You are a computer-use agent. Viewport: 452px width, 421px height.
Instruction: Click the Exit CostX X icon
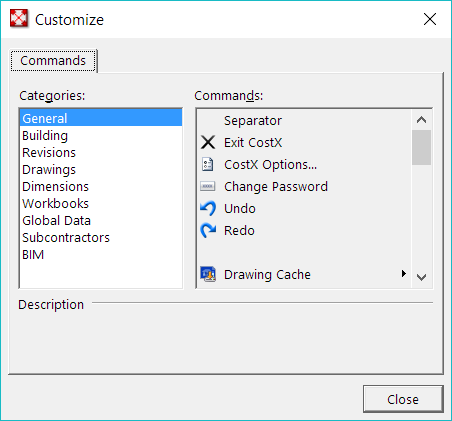(208, 143)
